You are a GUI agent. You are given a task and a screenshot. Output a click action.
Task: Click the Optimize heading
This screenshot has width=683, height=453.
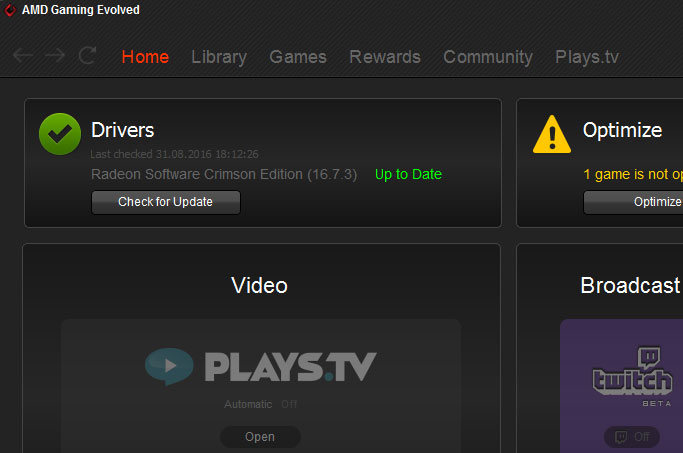622,130
